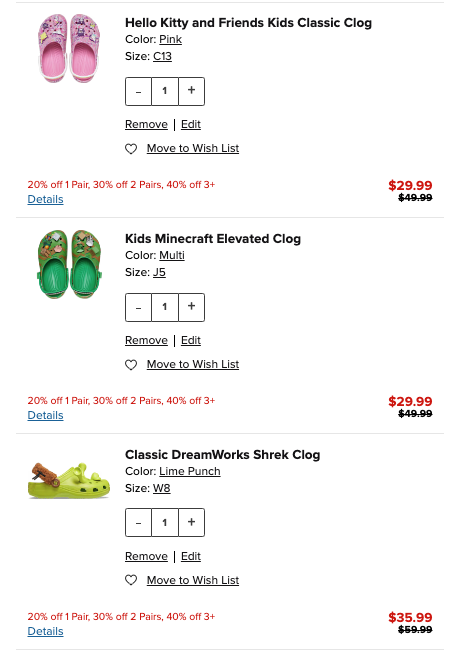The image size is (470, 657).
Task: Click heart icon for Minecraft Elevated Clog
Action: click(131, 365)
